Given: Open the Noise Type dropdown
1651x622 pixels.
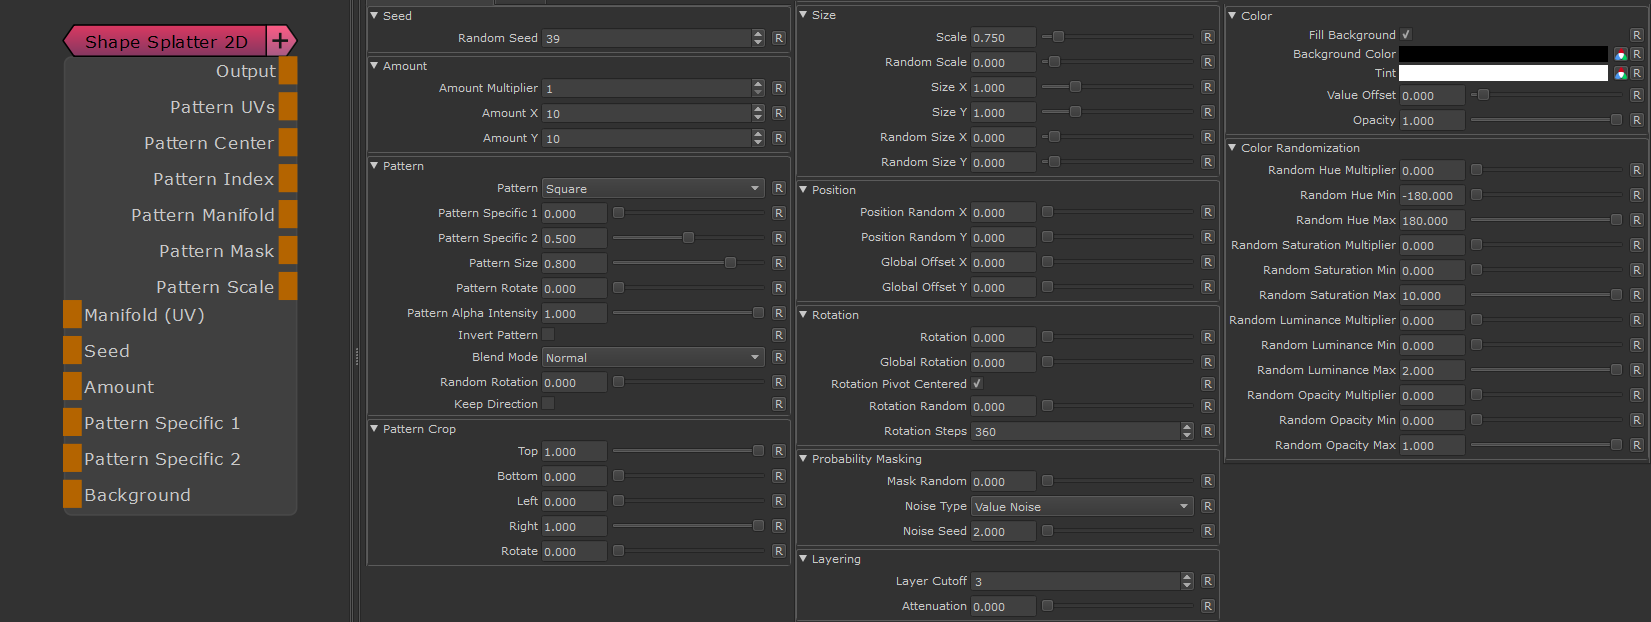Looking at the screenshot, I should (1082, 506).
